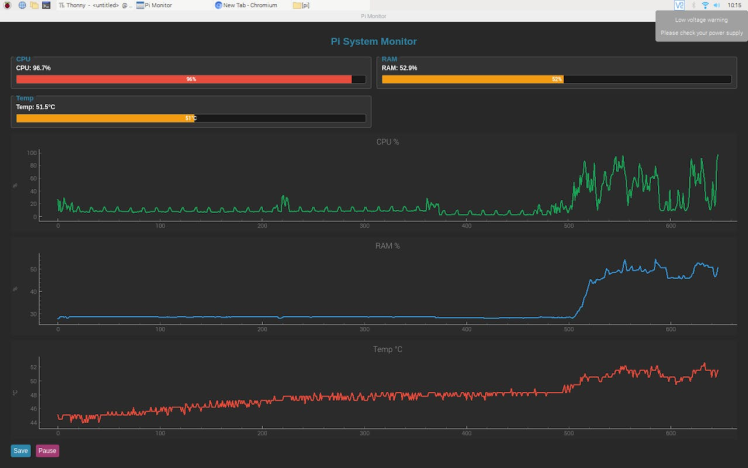Launch the web browser globe icon
748x468 pixels.
(x=22, y=5)
